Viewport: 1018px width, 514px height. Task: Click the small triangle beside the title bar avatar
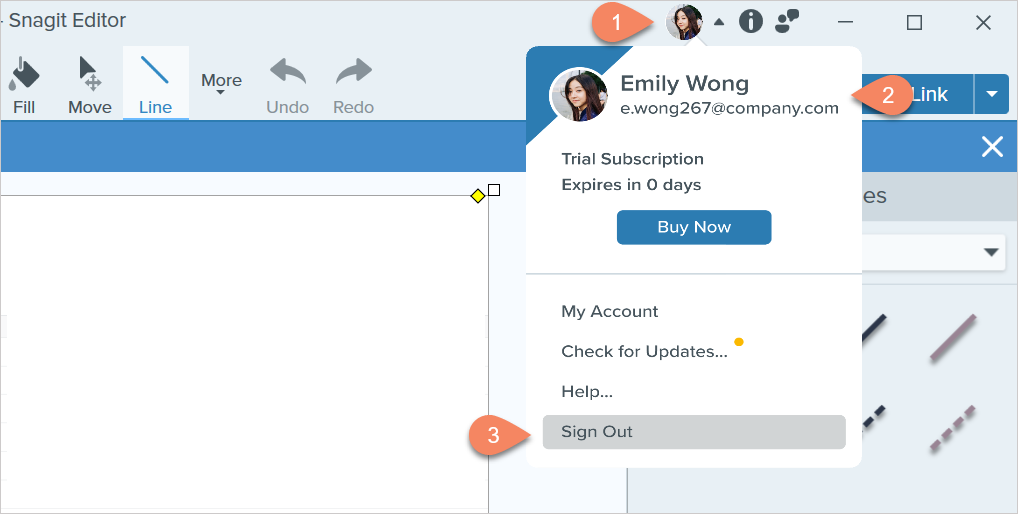719,22
